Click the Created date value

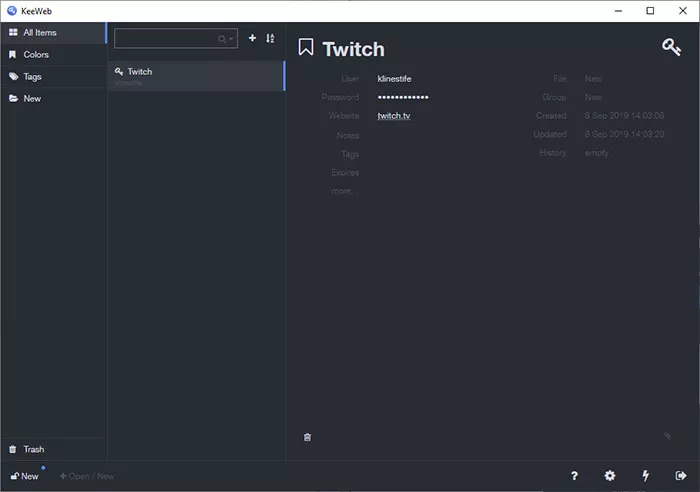624,116
